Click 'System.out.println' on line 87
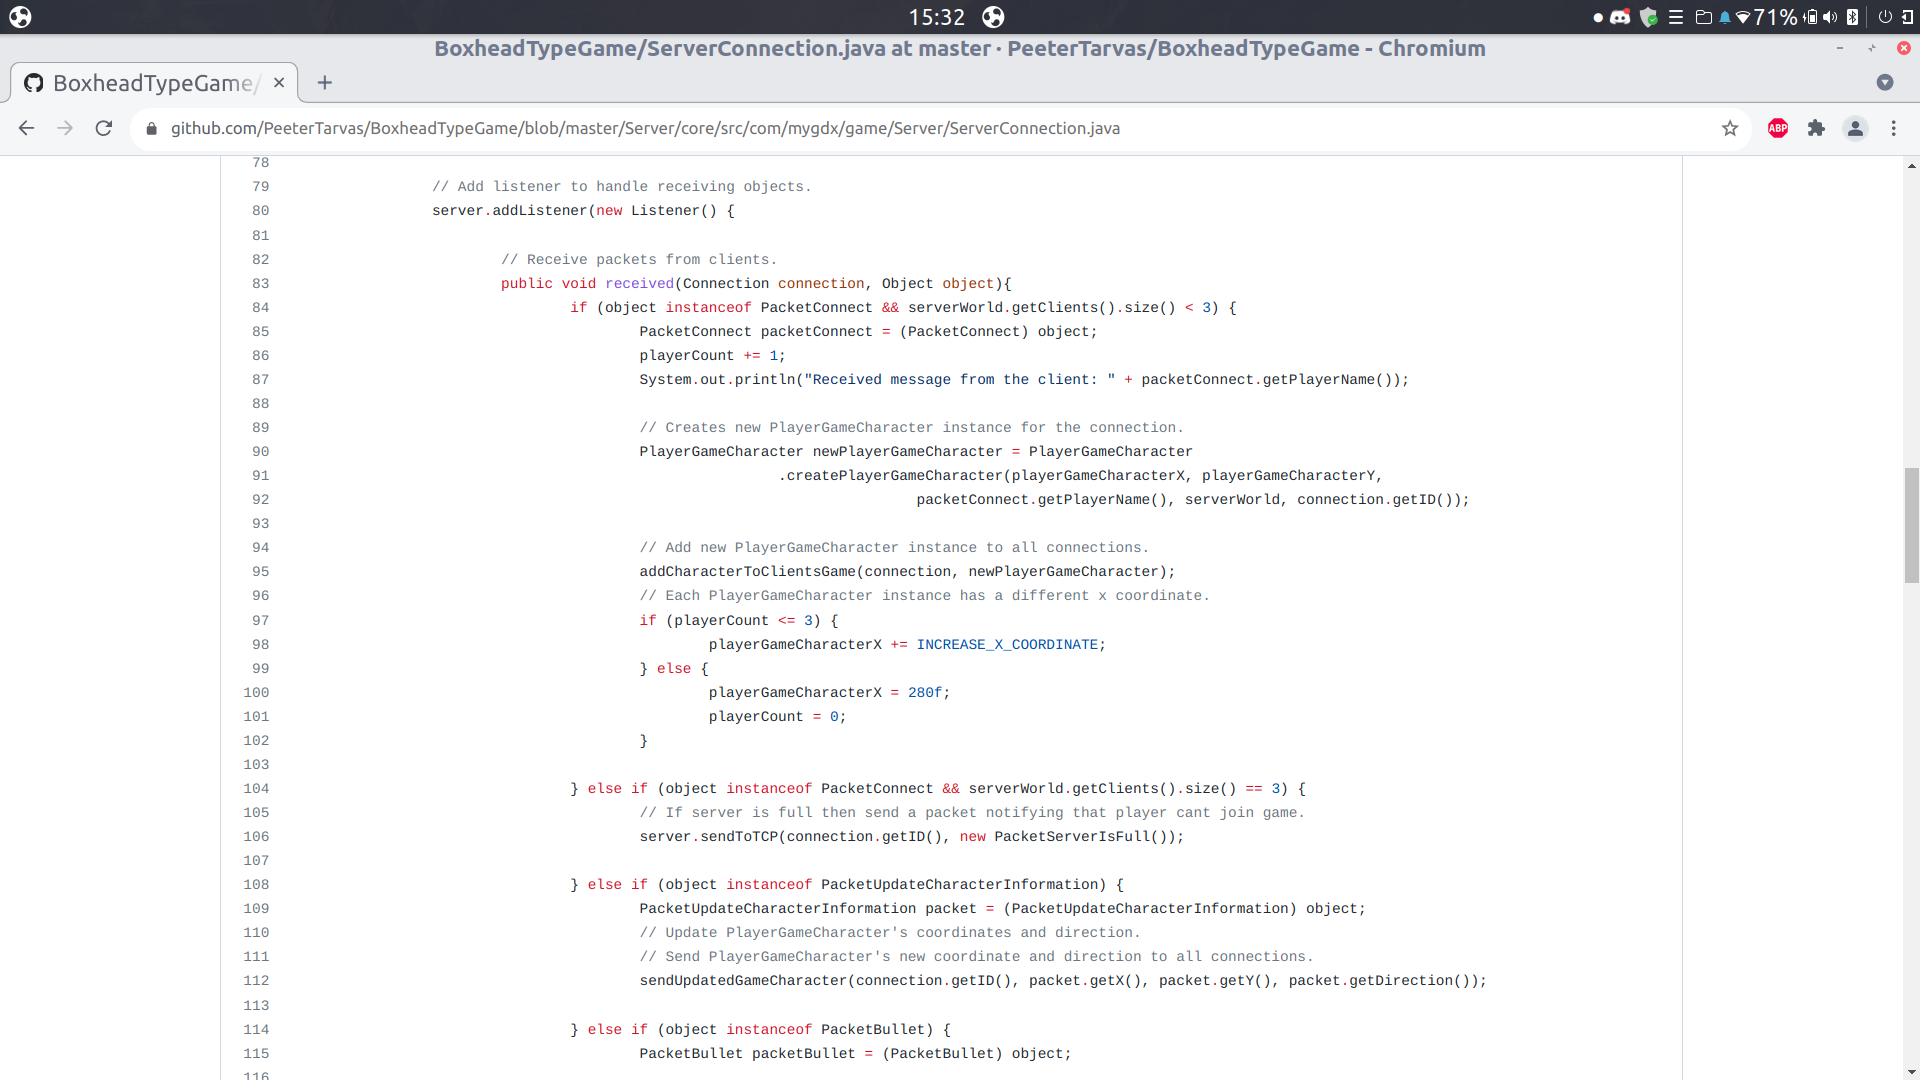This screenshot has height=1080, width=1920. (717, 380)
